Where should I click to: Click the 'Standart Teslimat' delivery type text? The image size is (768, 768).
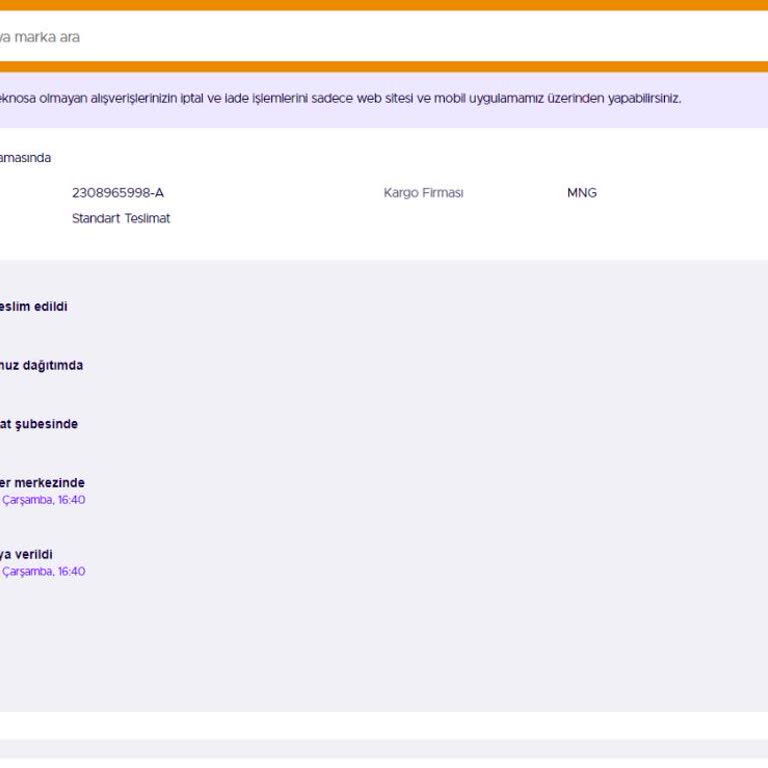pos(121,218)
